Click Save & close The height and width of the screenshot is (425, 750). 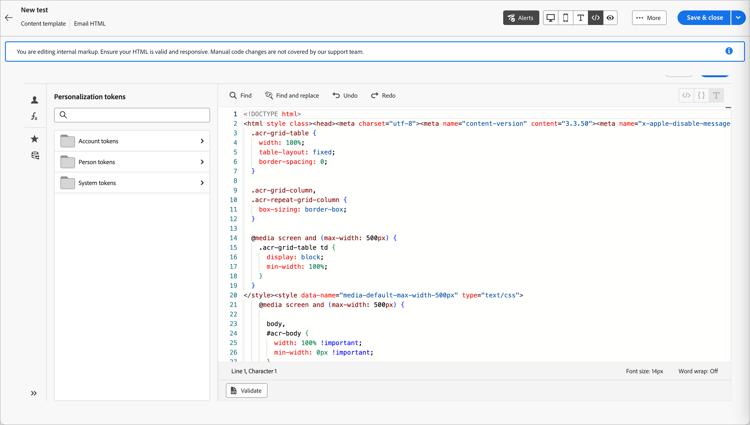click(x=704, y=17)
